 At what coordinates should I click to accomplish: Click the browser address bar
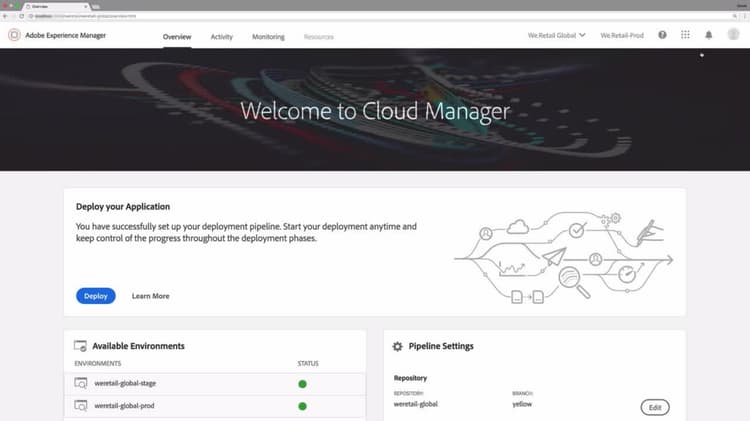pos(378,16)
